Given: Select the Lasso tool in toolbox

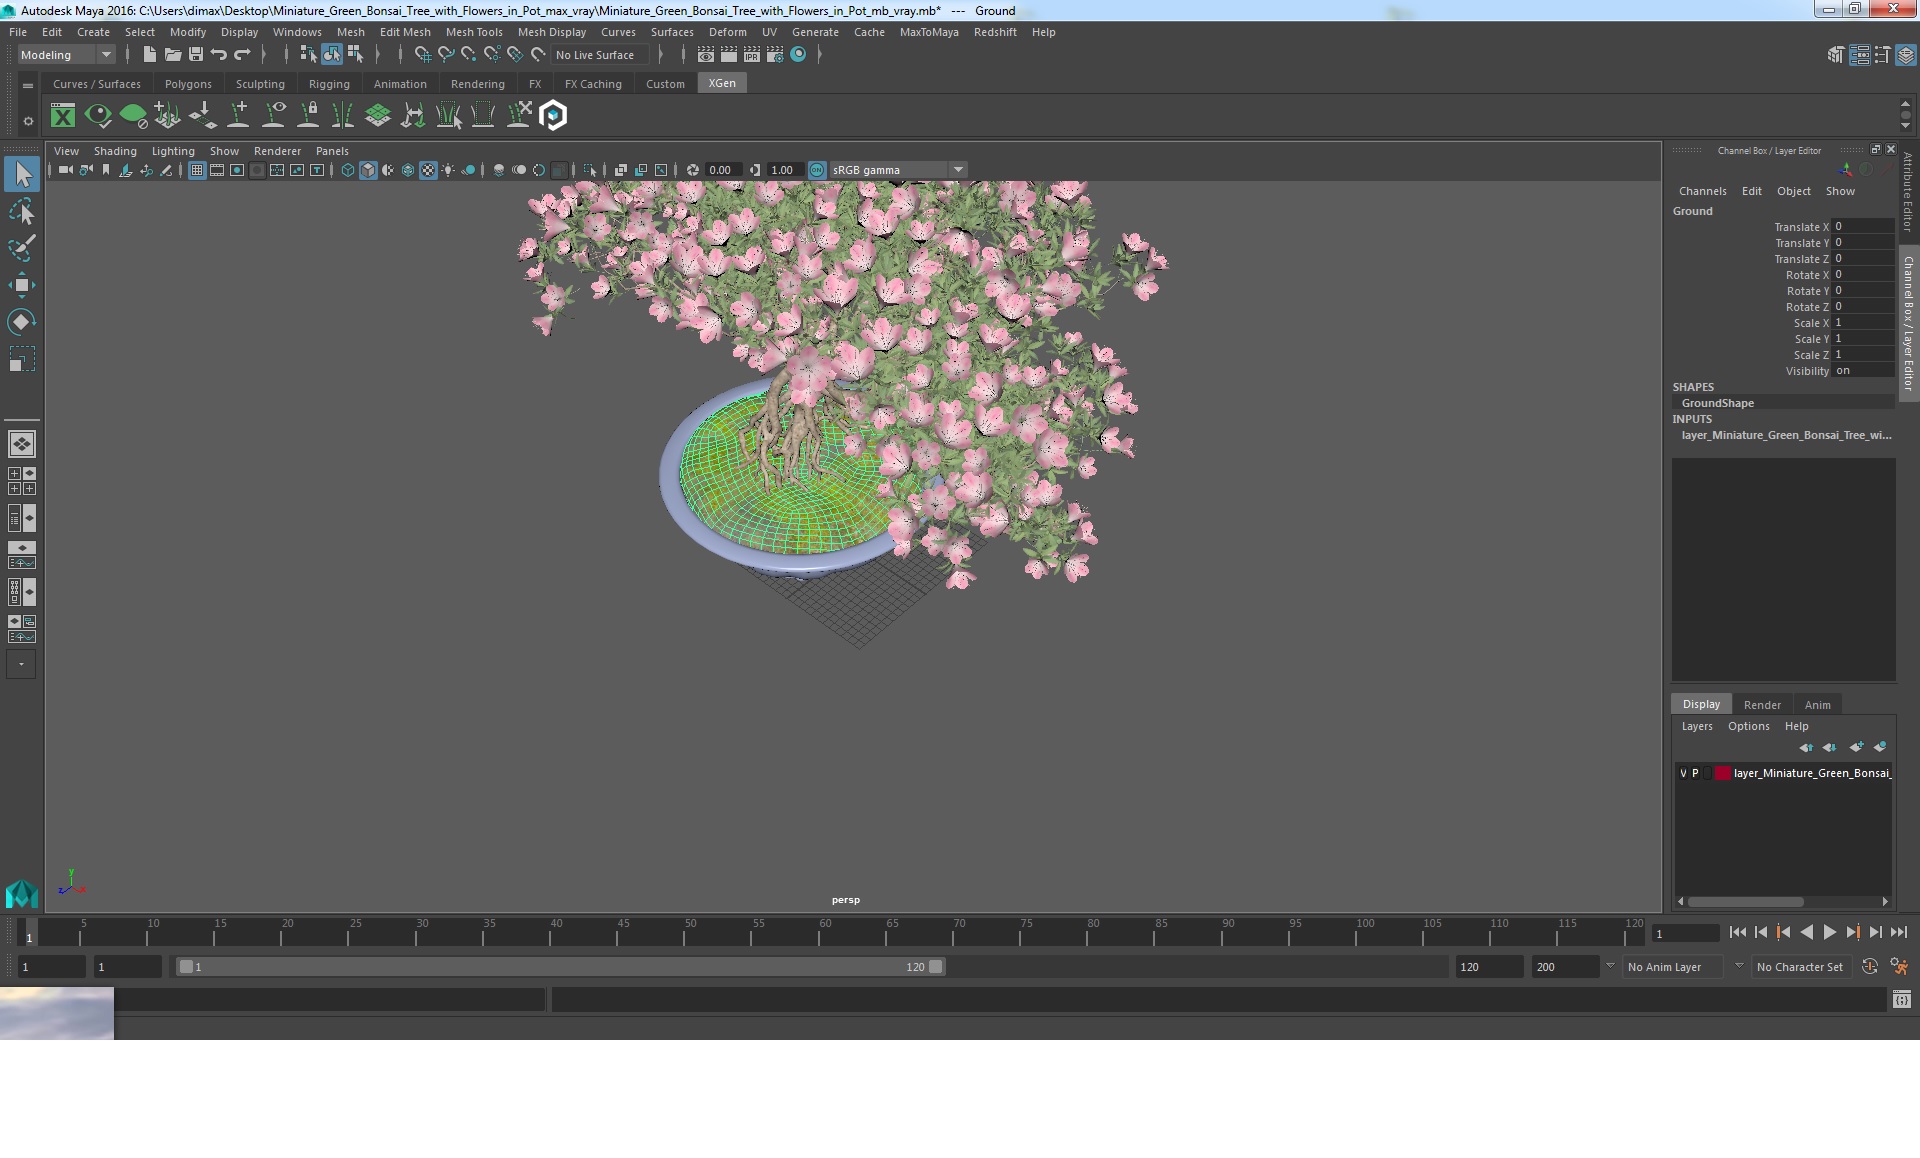Looking at the screenshot, I should (21, 212).
